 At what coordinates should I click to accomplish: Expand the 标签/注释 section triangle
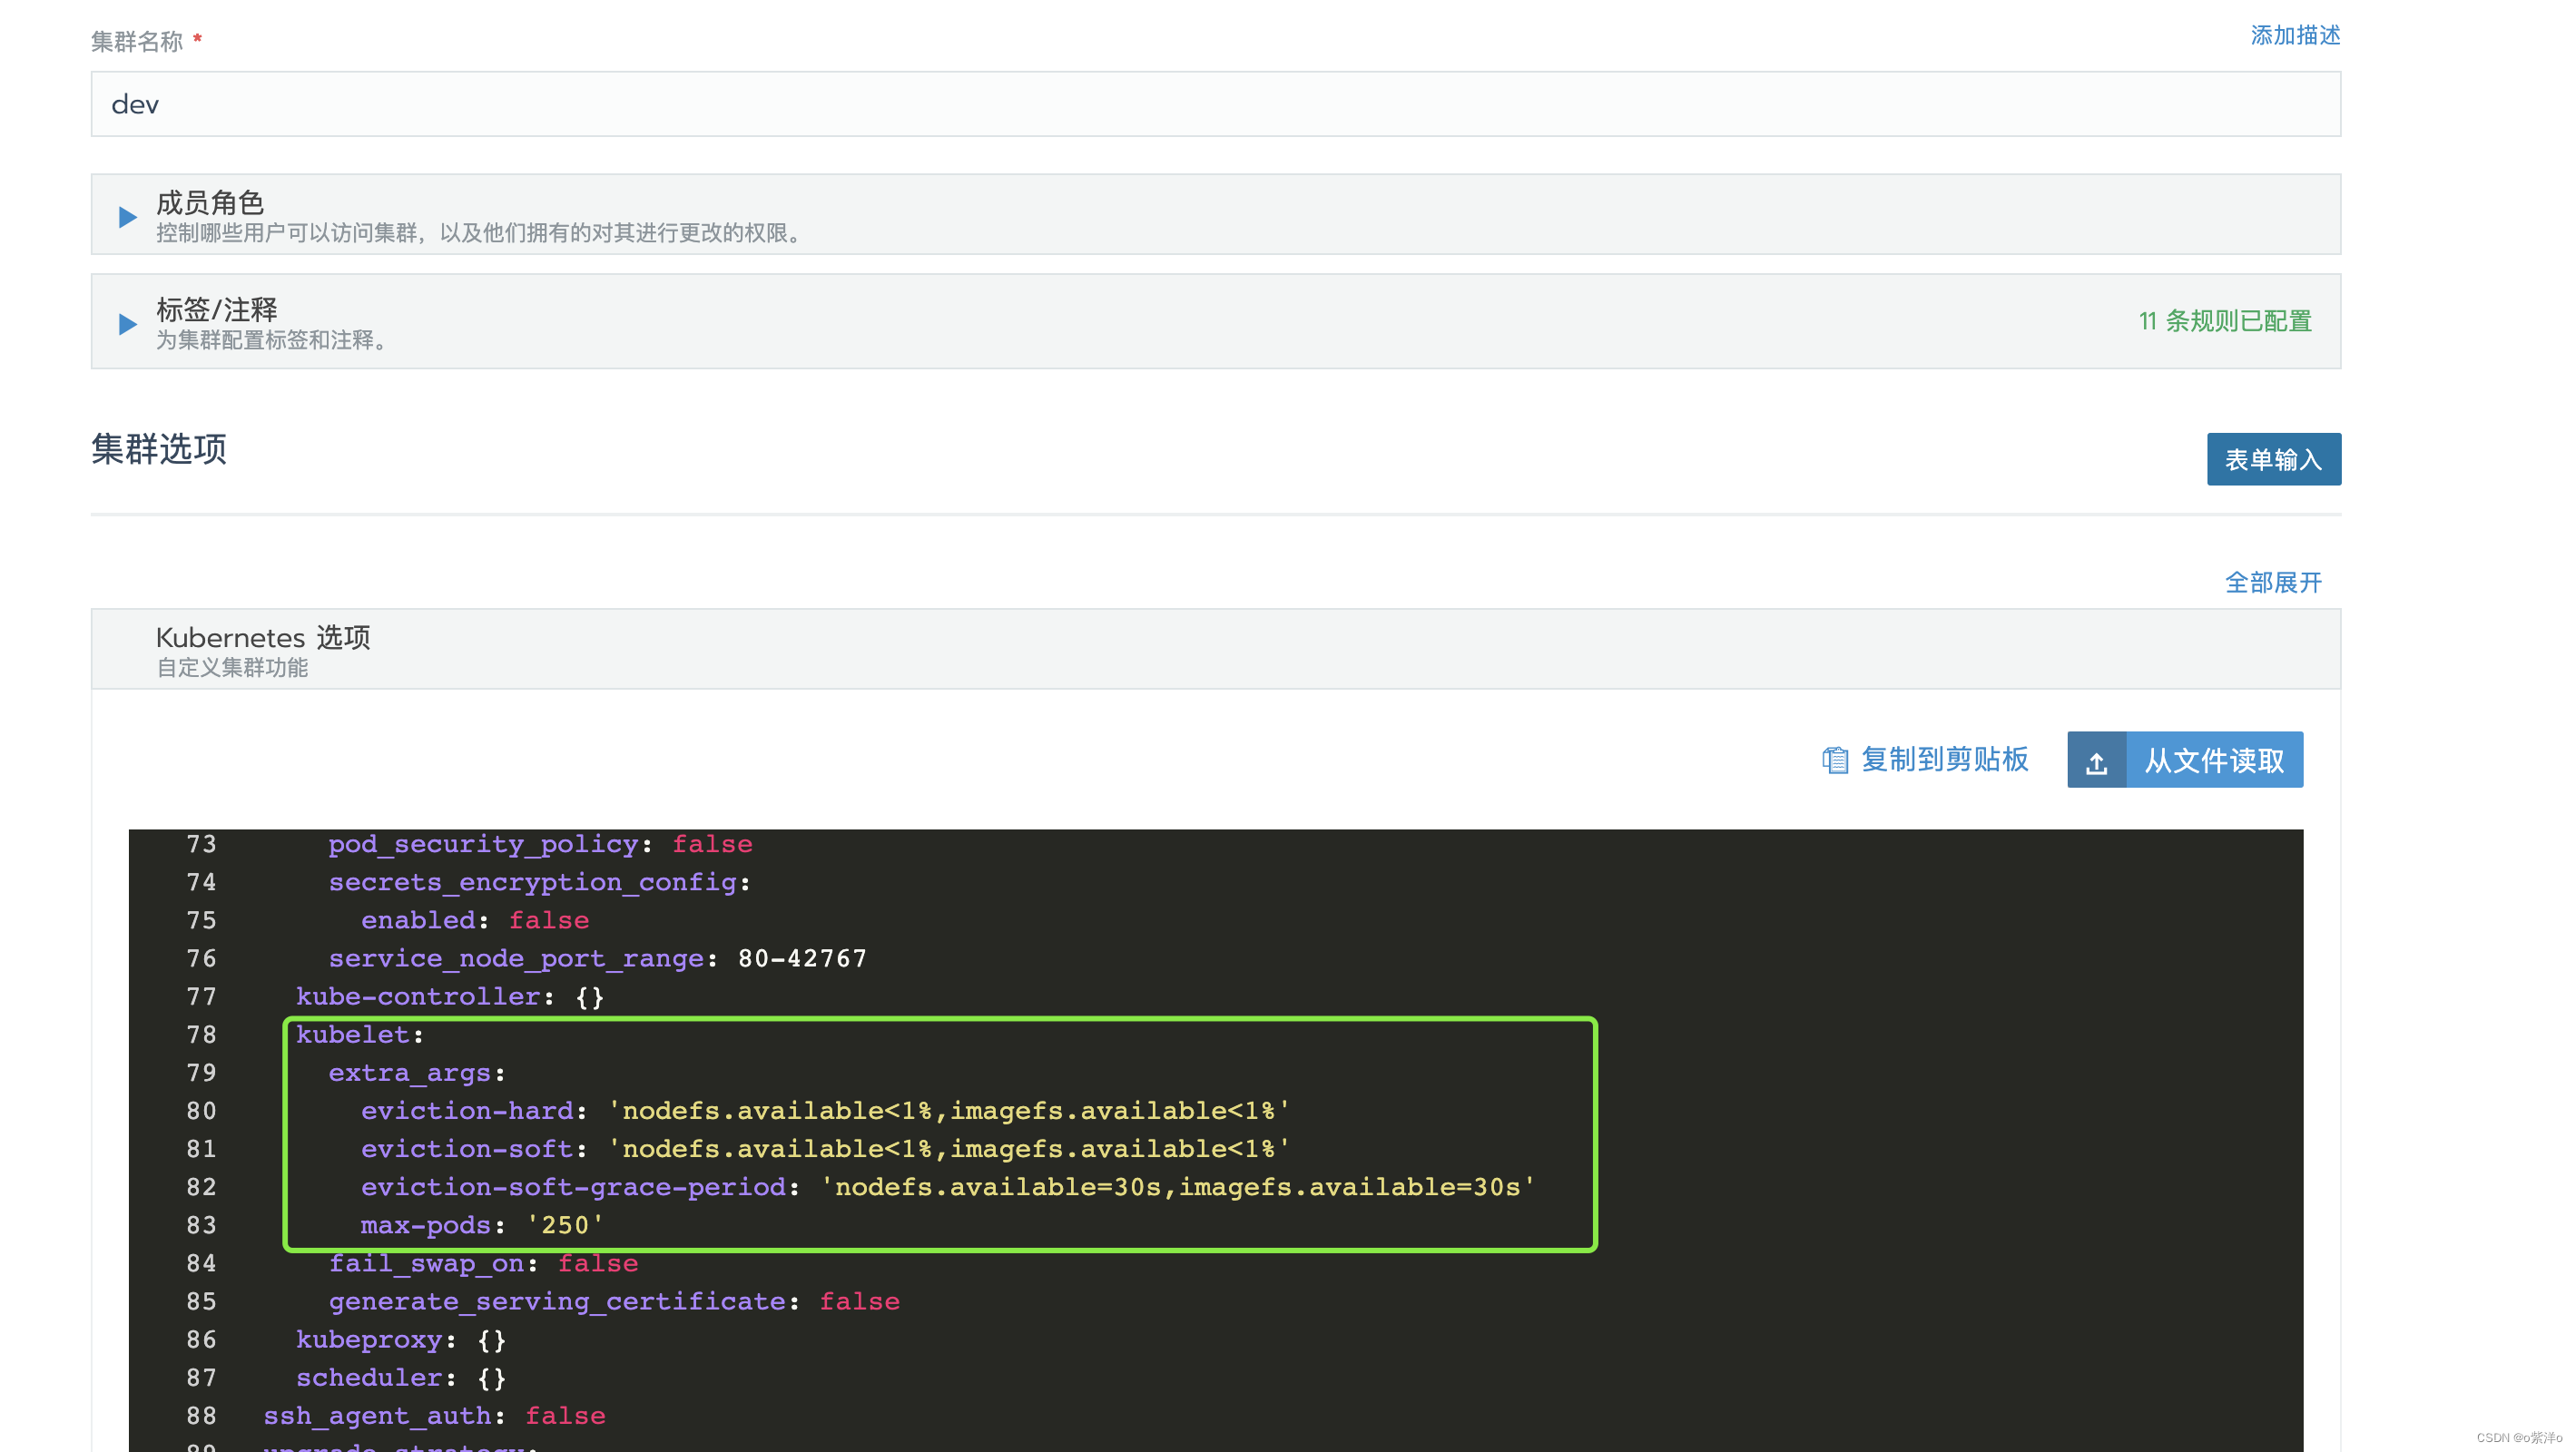(127, 323)
